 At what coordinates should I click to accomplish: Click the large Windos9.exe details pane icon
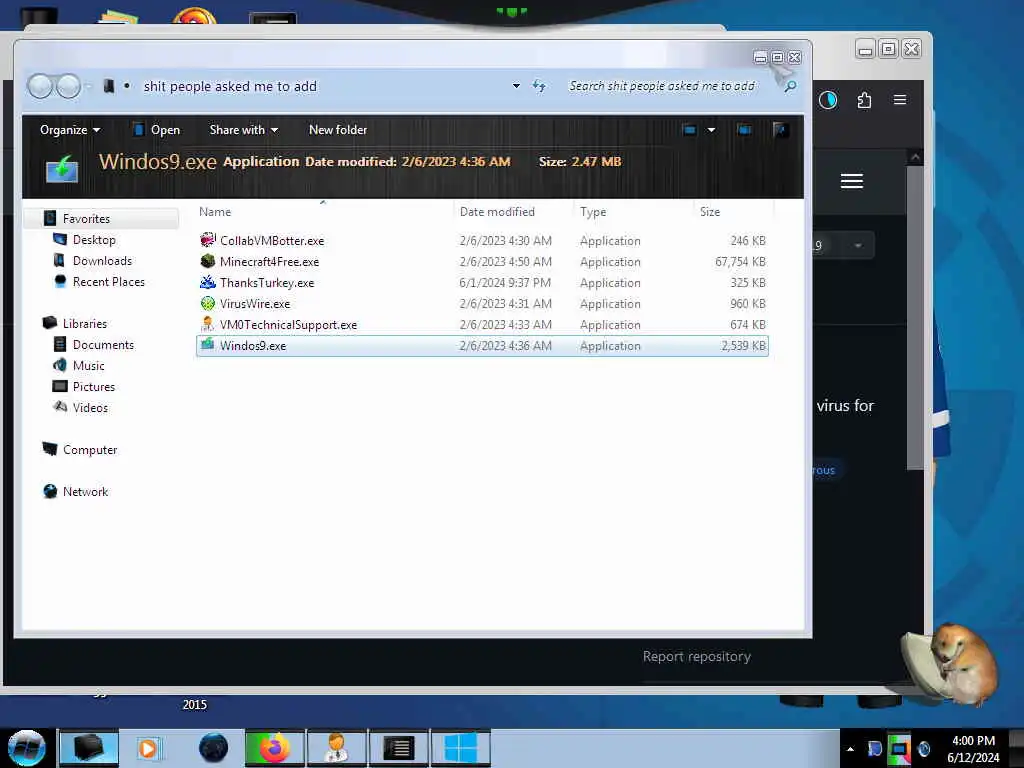[x=62, y=168]
